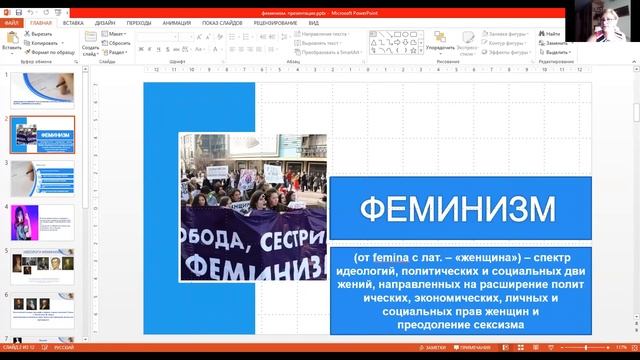640x360 pixels.
Task: Click Reset (Сбросить) slide button
Action: click(x=116, y=43)
